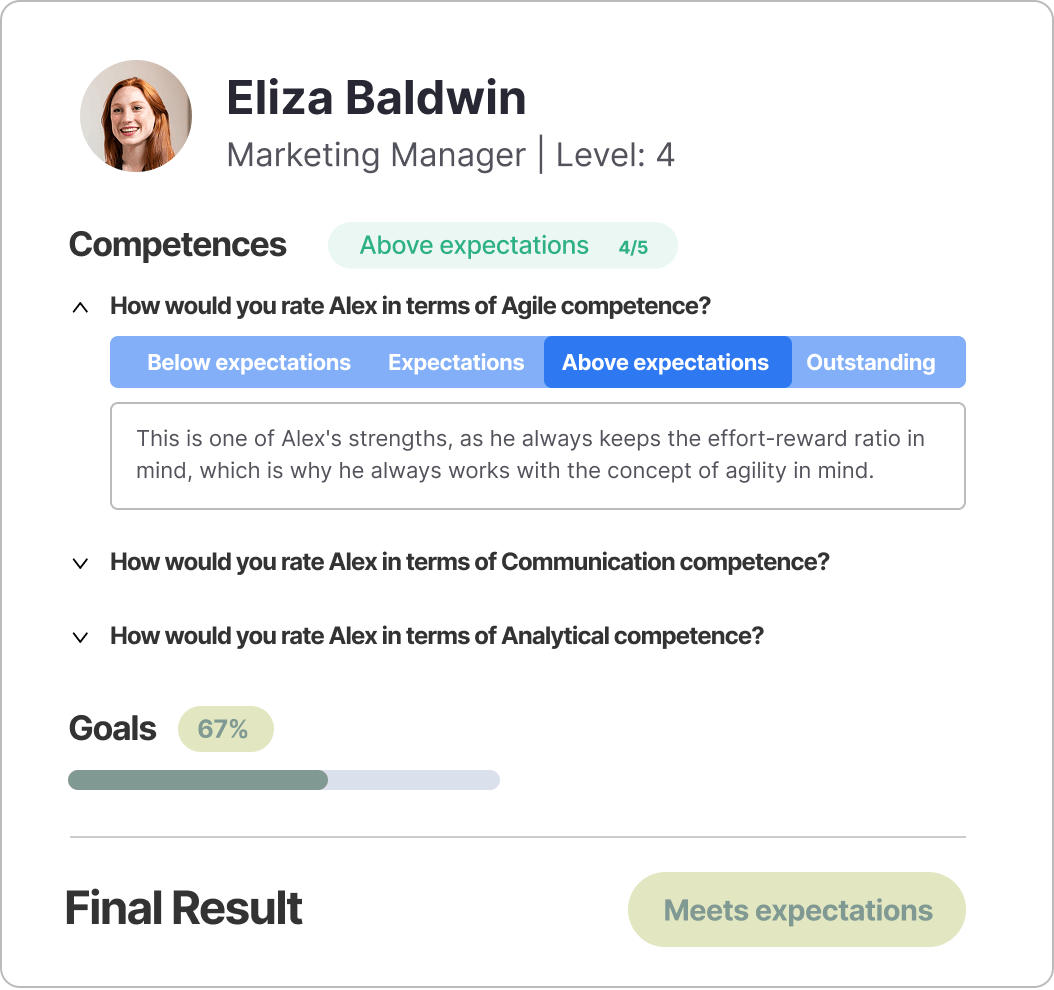
Task: Select the Expectations rating for Agile
Action: [456, 362]
